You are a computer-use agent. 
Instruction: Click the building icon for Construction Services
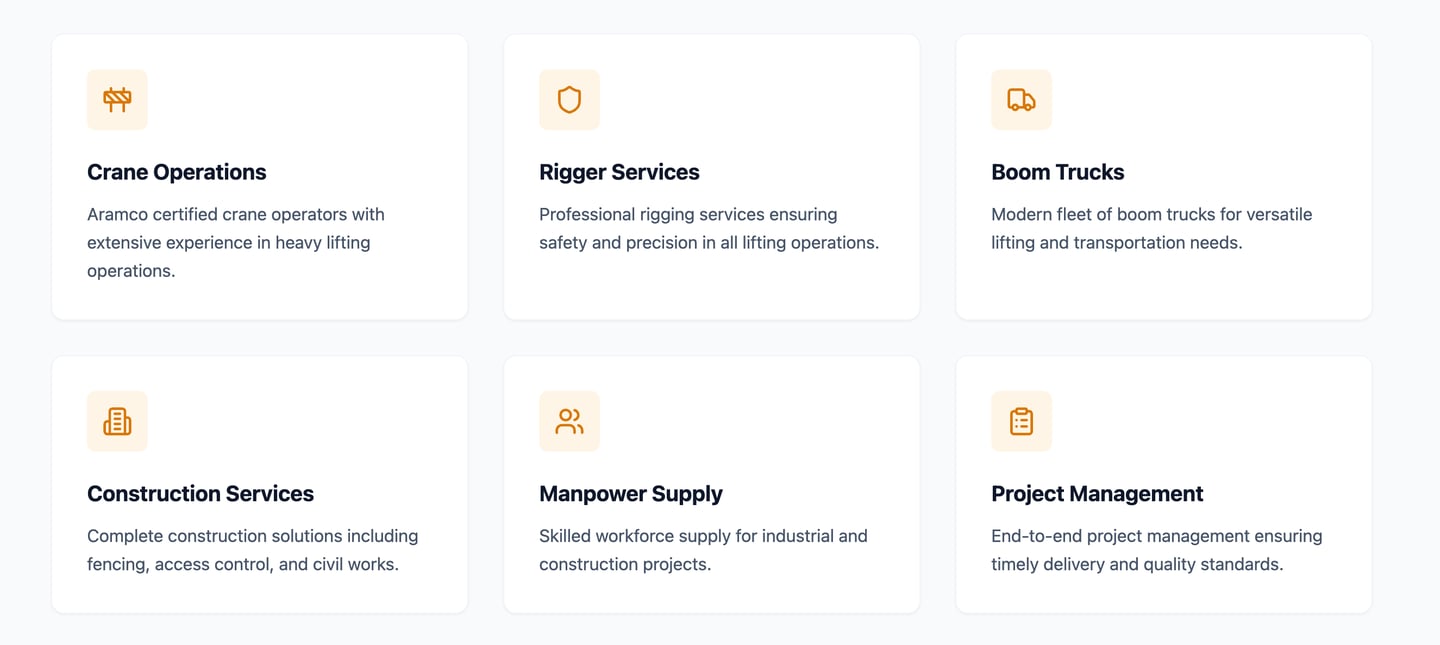(117, 421)
